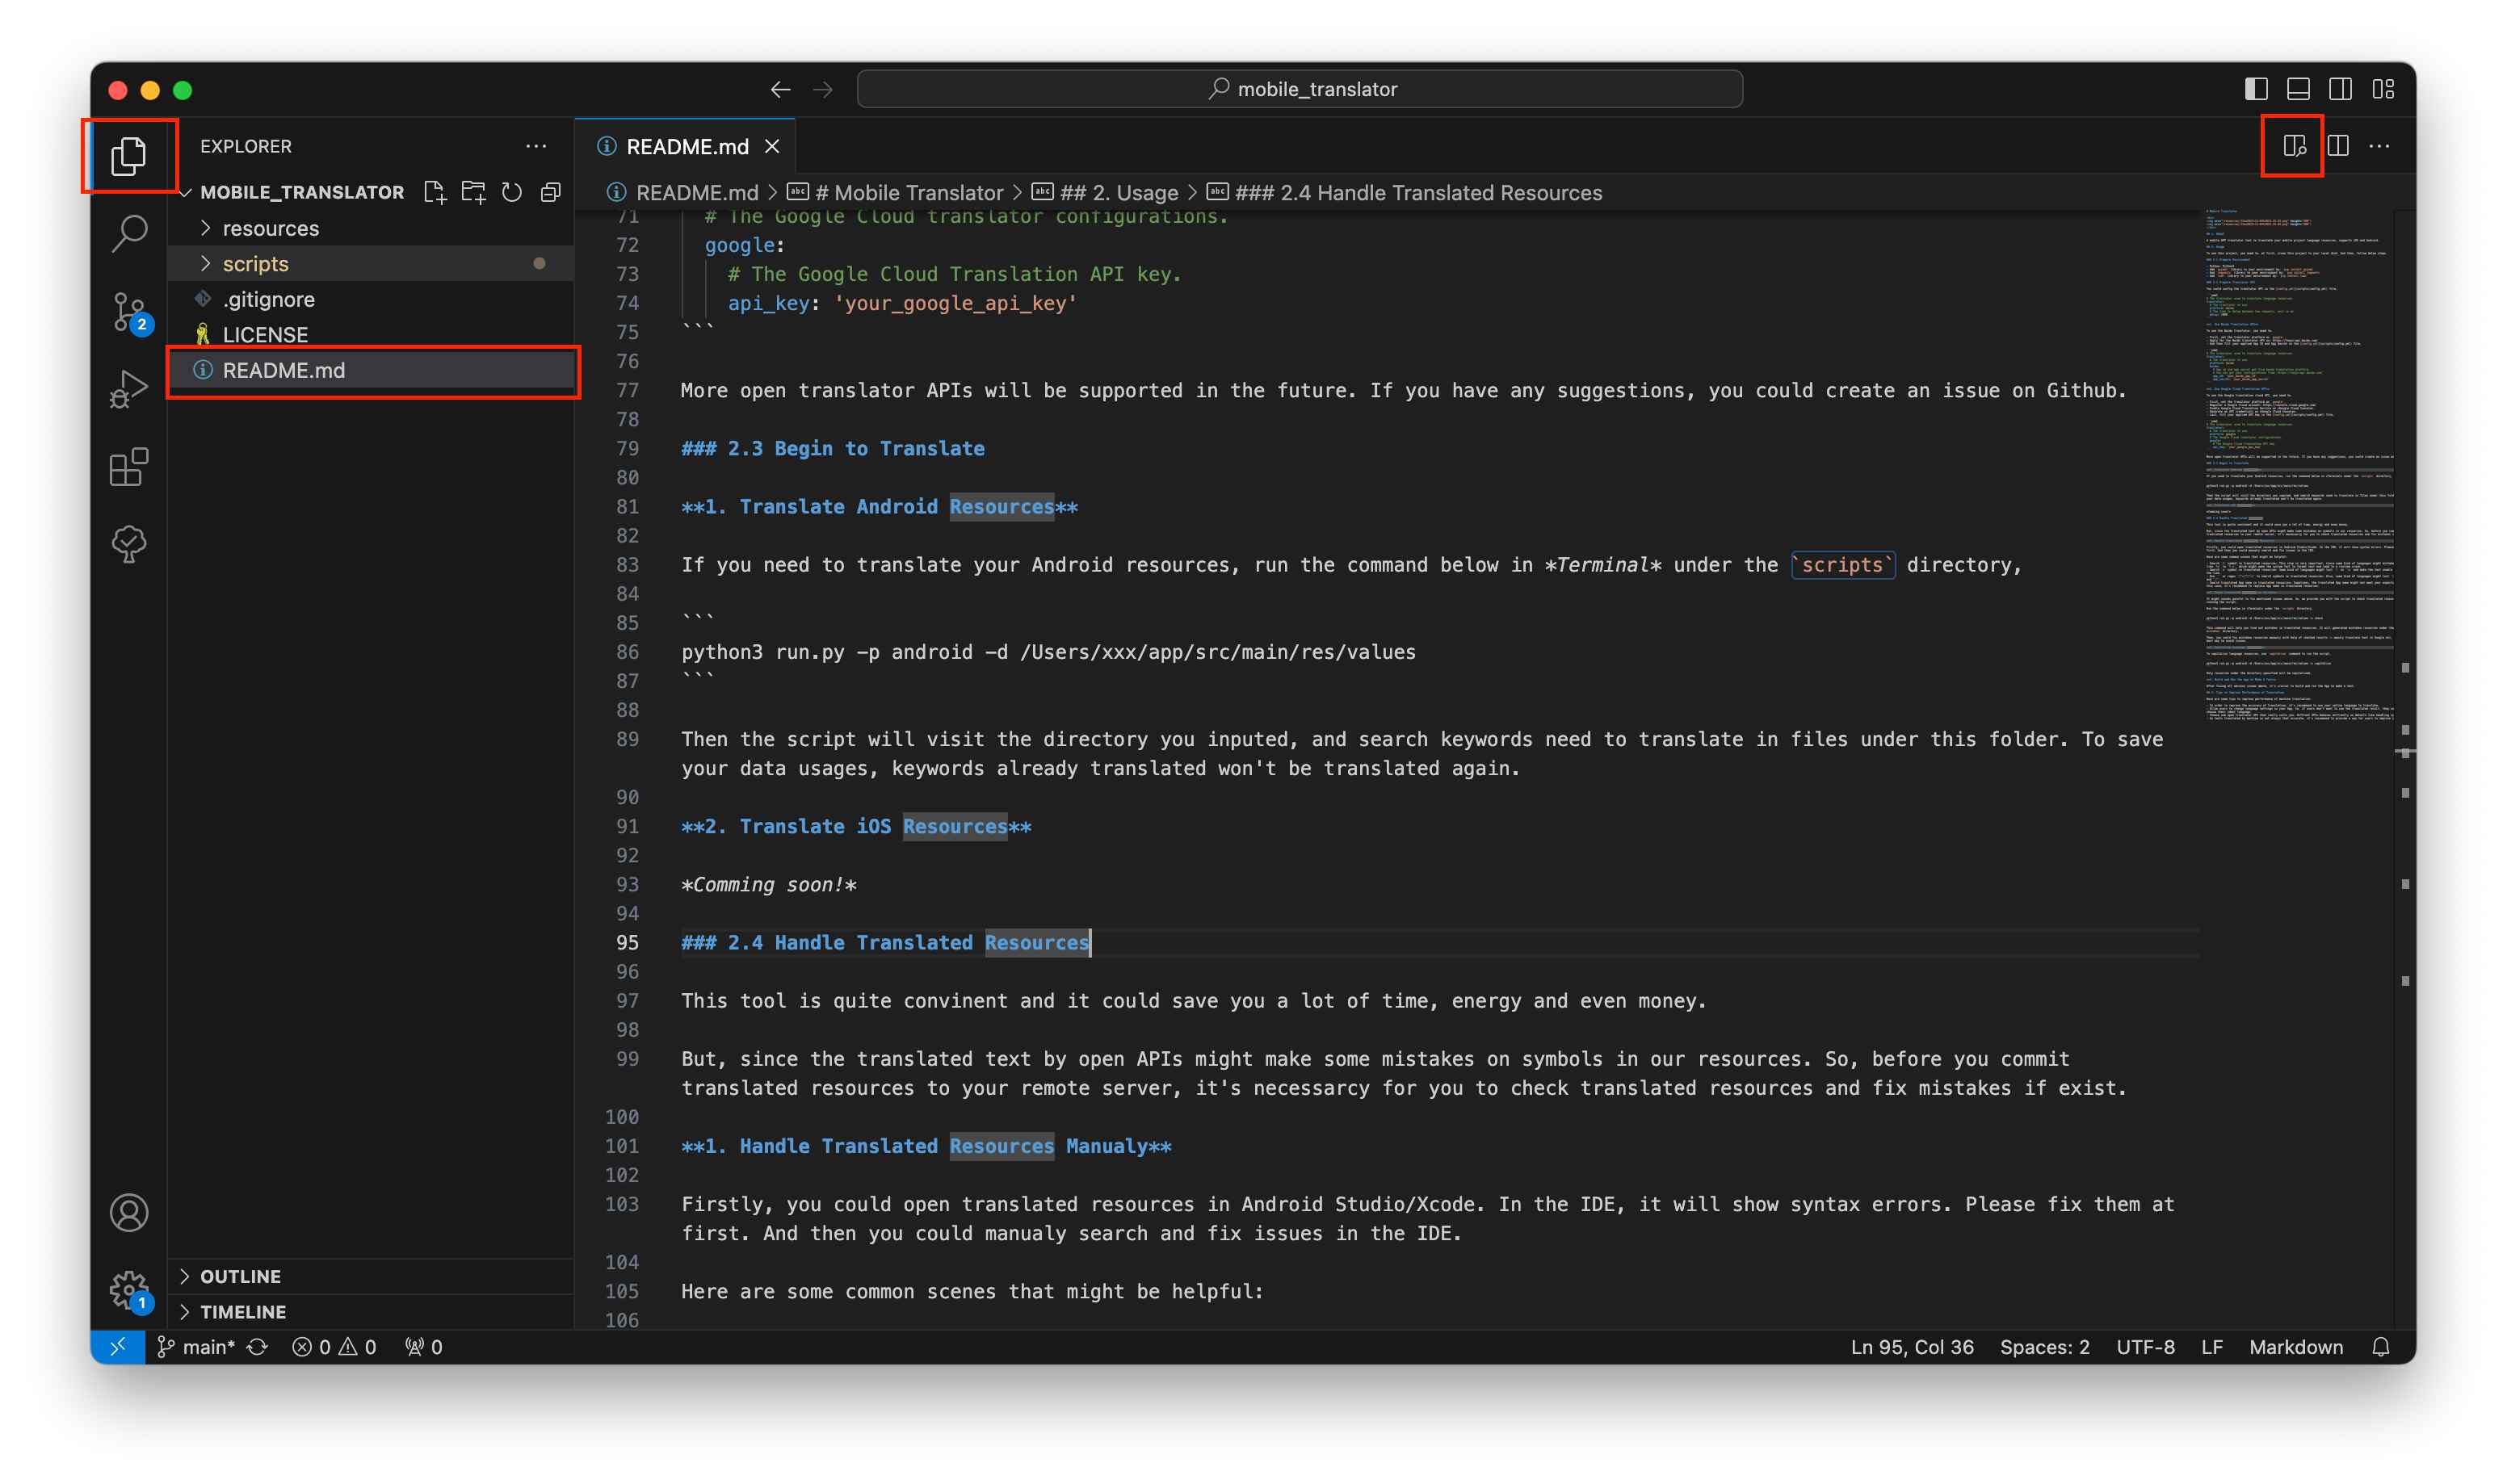Open the Search view in the Activity Bar

pyautogui.click(x=128, y=232)
